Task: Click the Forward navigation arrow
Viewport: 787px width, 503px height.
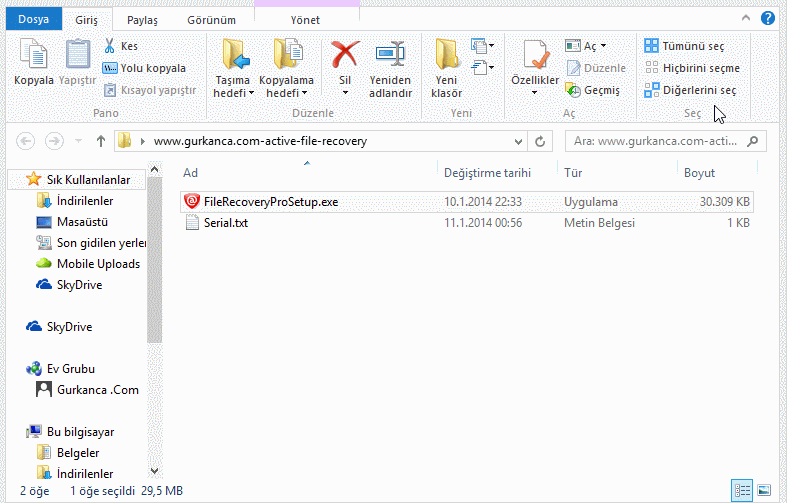Action: point(54,141)
